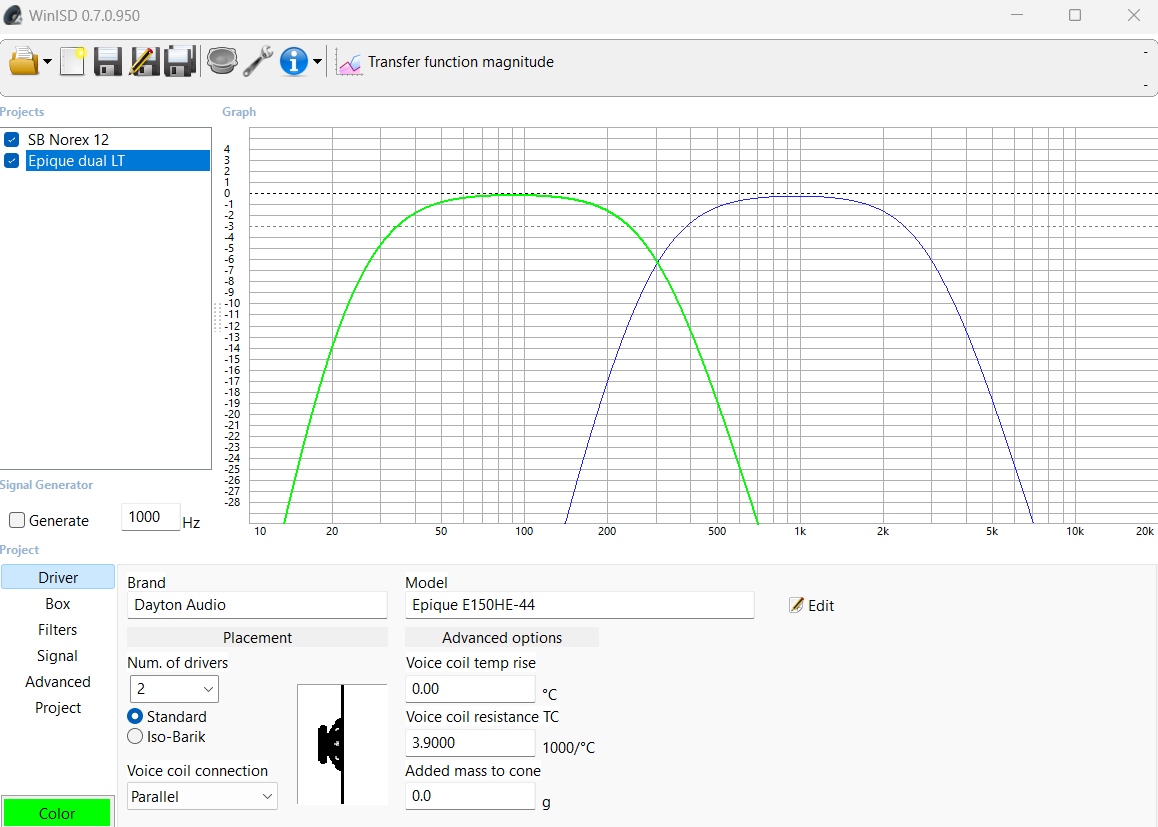Click the blue info icon
The image size is (1158, 827).
[x=294, y=61]
